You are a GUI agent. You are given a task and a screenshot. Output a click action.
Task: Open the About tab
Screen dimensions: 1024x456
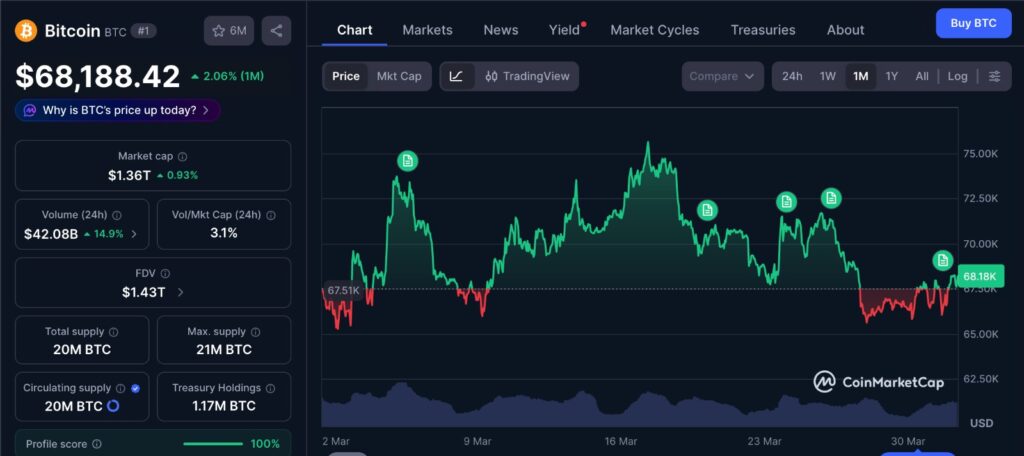tap(845, 30)
